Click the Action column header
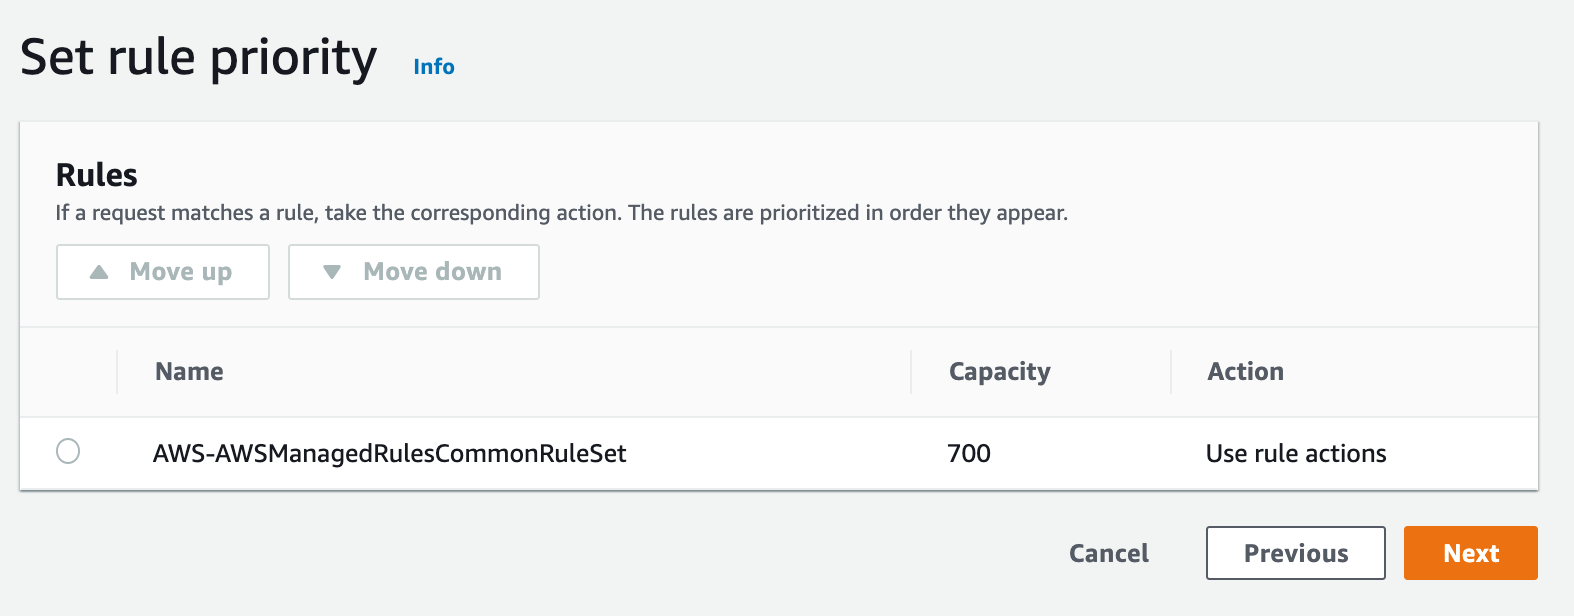Viewport: 1574px width, 616px height. [1245, 372]
